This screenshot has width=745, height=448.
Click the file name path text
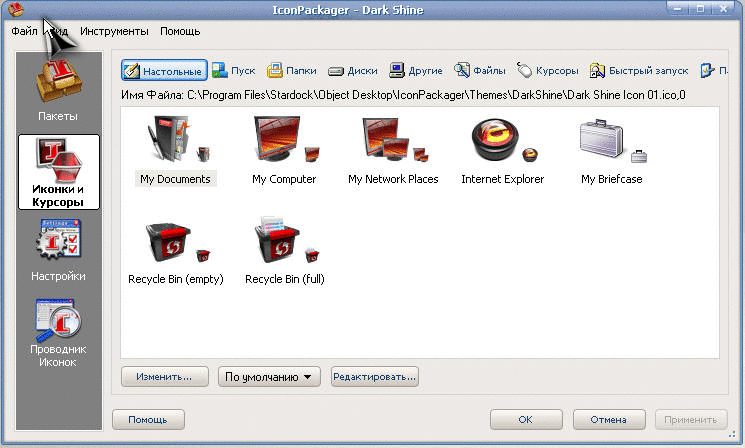403,95
